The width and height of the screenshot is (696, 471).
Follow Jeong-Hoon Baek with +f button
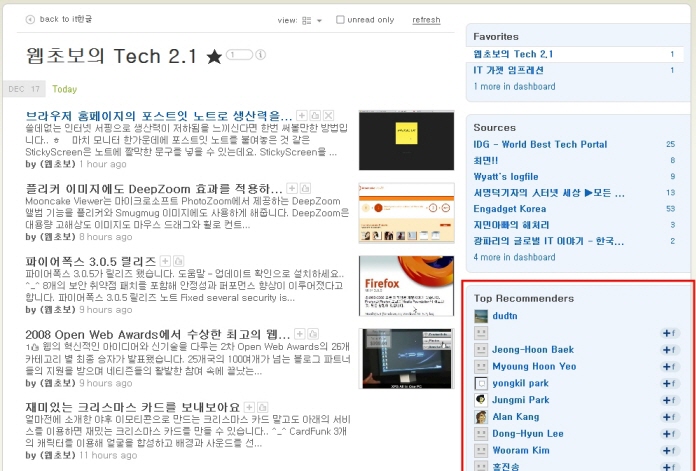(669, 350)
